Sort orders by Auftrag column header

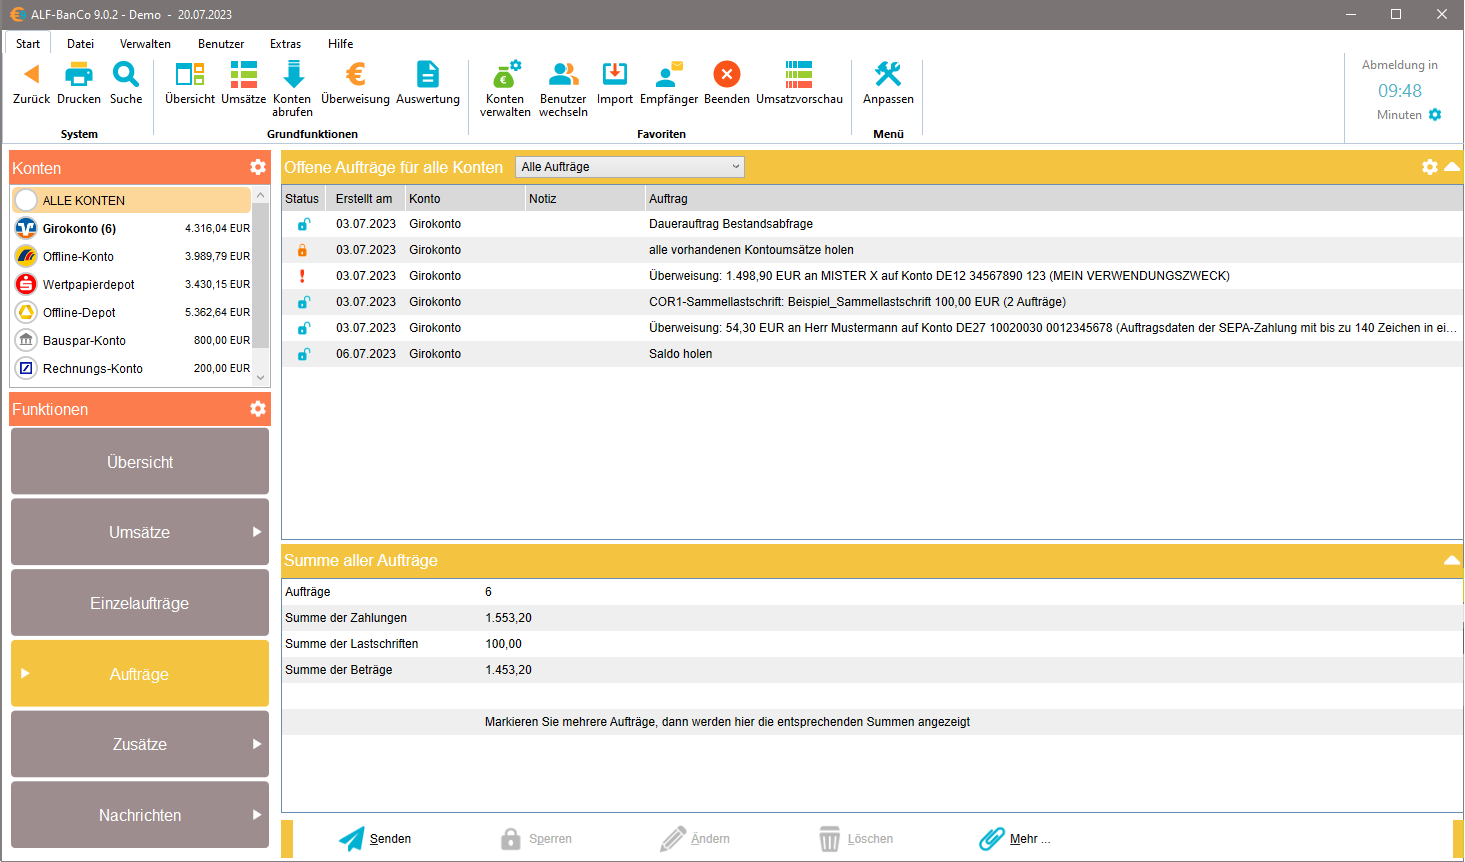tap(1054, 199)
